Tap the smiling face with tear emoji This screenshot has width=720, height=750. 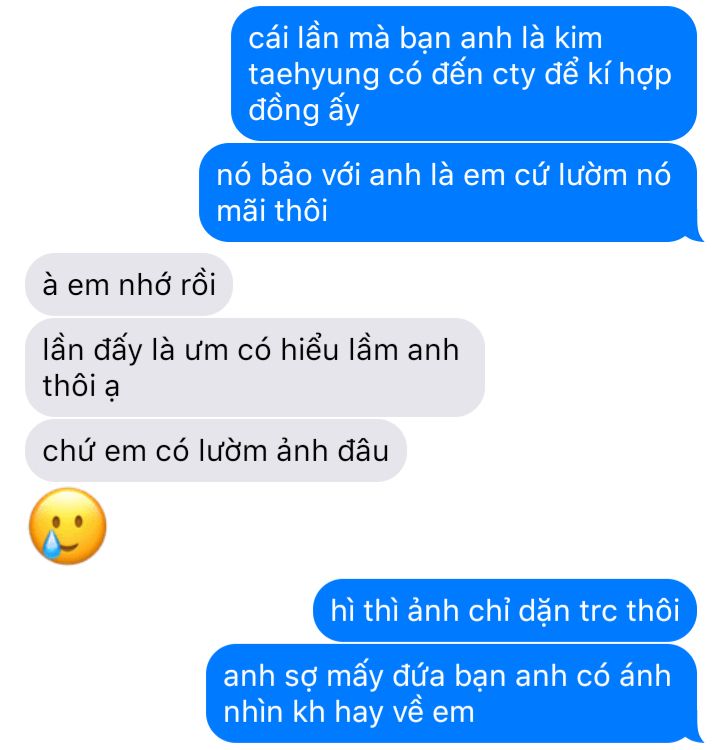(67, 526)
